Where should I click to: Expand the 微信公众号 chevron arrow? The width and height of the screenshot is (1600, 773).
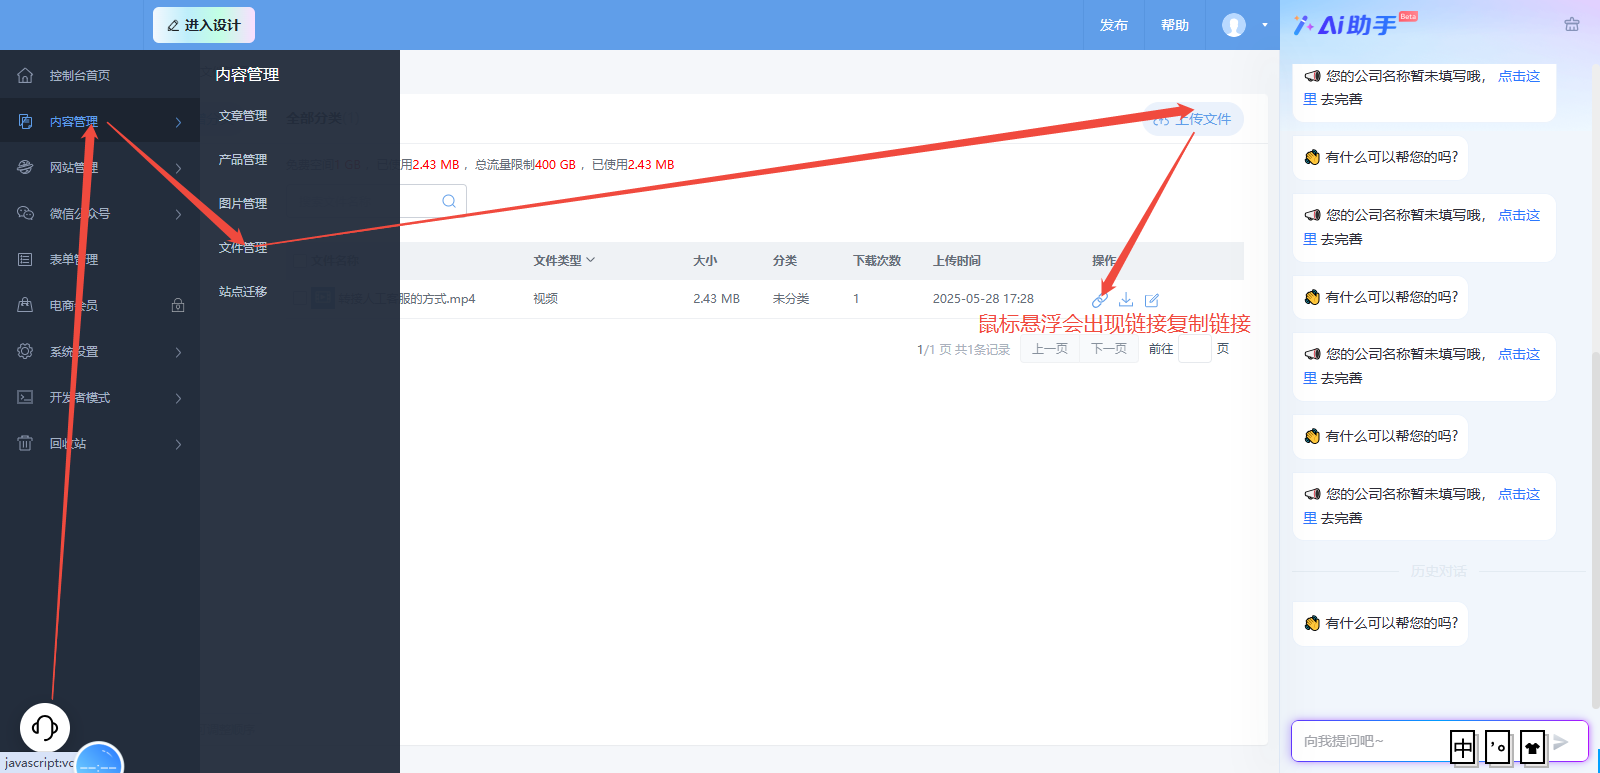(178, 214)
